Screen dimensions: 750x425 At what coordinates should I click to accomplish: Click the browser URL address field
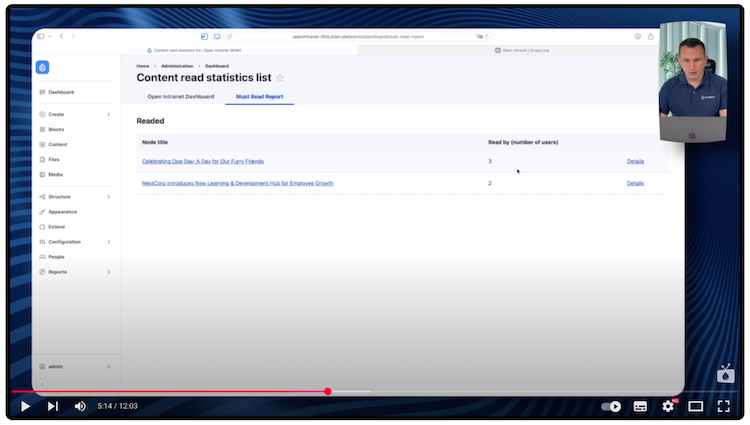click(x=358, y=37)
